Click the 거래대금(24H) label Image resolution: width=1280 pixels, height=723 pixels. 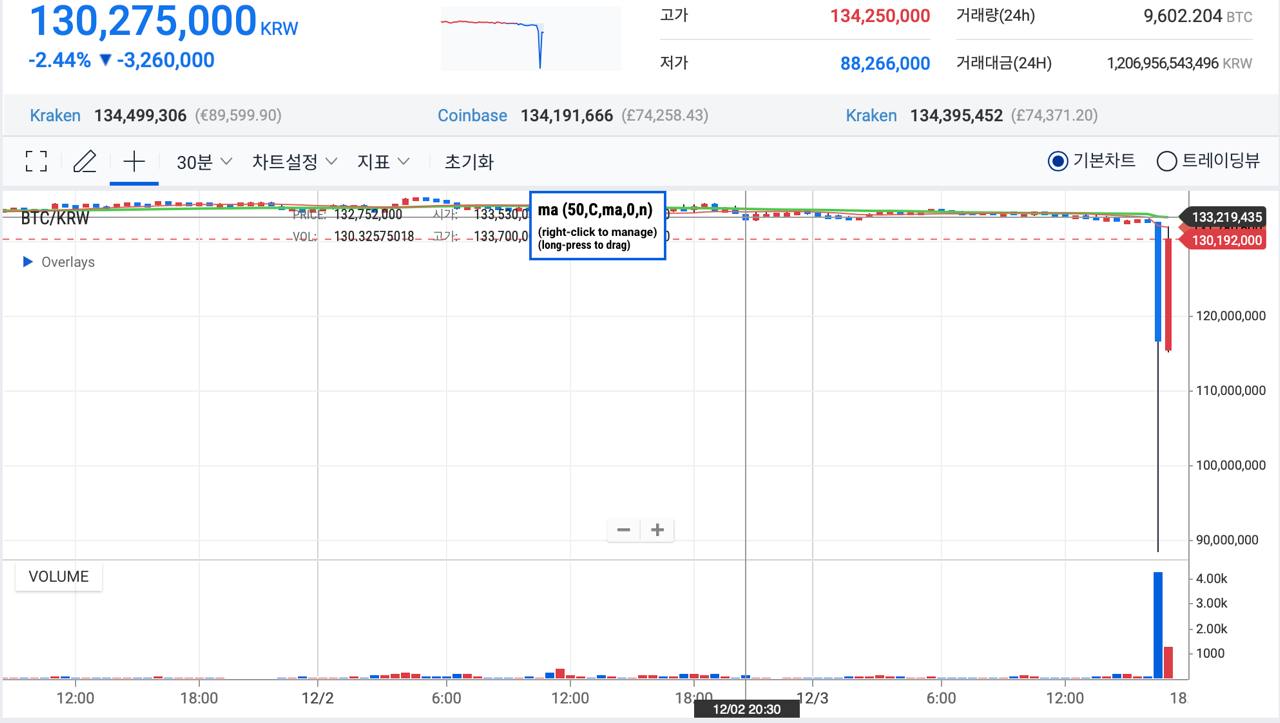click(x=1004, y=63)
